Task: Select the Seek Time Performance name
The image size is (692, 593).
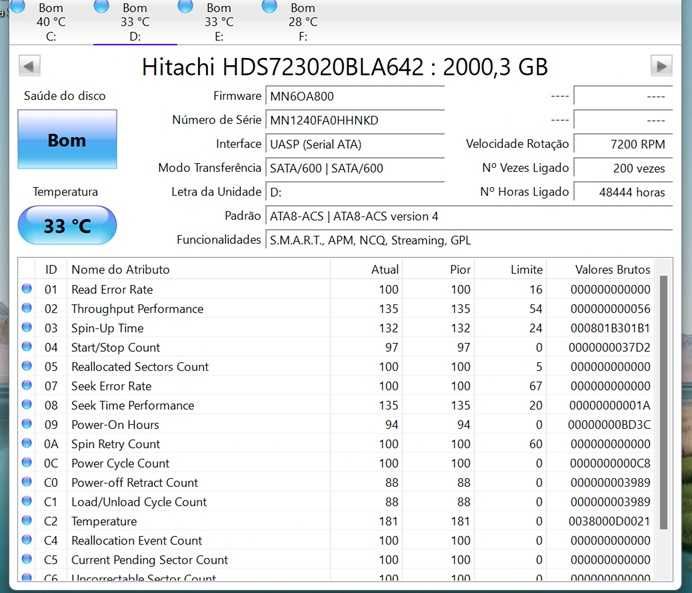Action: 132,405
